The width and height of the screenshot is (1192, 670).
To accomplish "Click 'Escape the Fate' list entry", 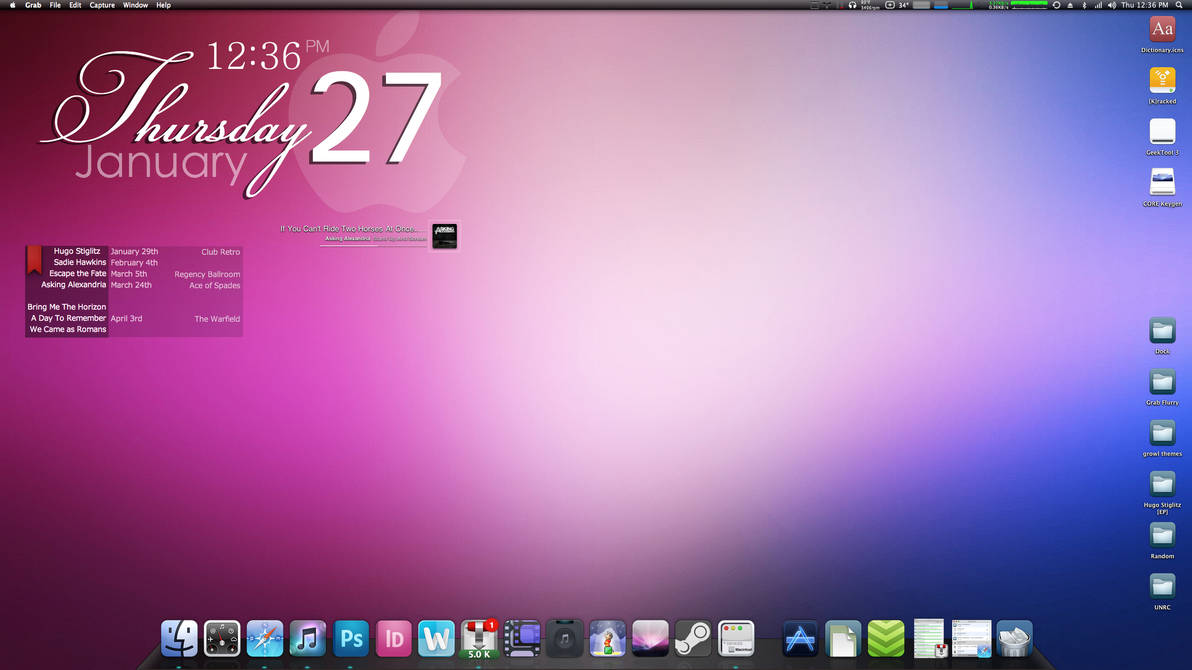I will (78, 274).
